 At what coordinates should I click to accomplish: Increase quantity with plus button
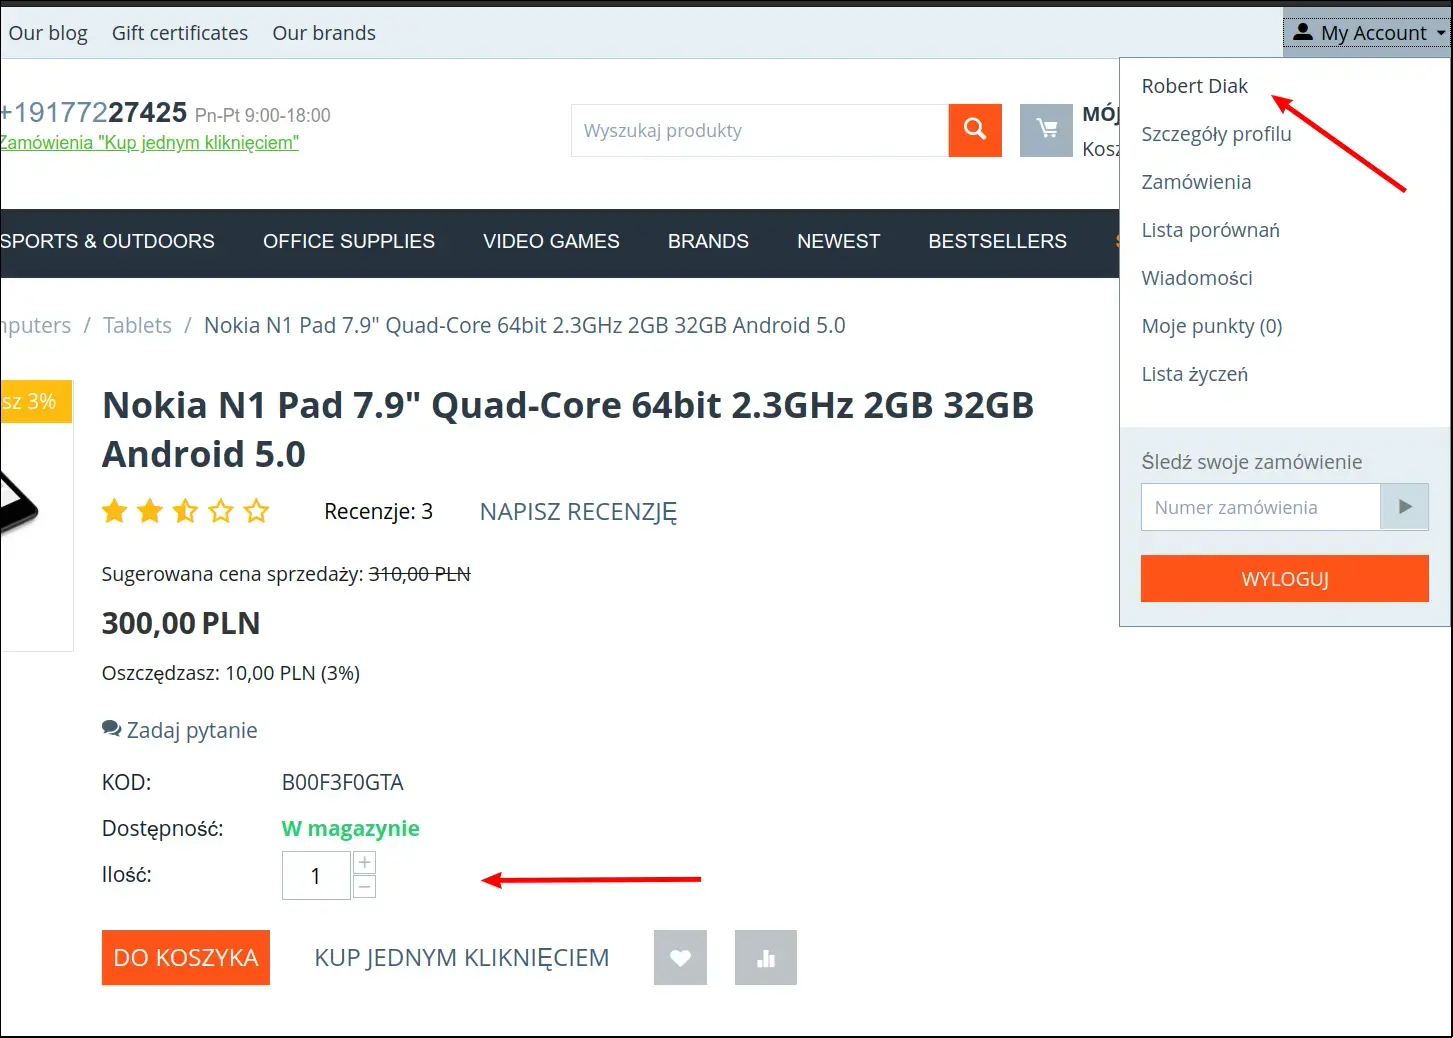(365, 863)
